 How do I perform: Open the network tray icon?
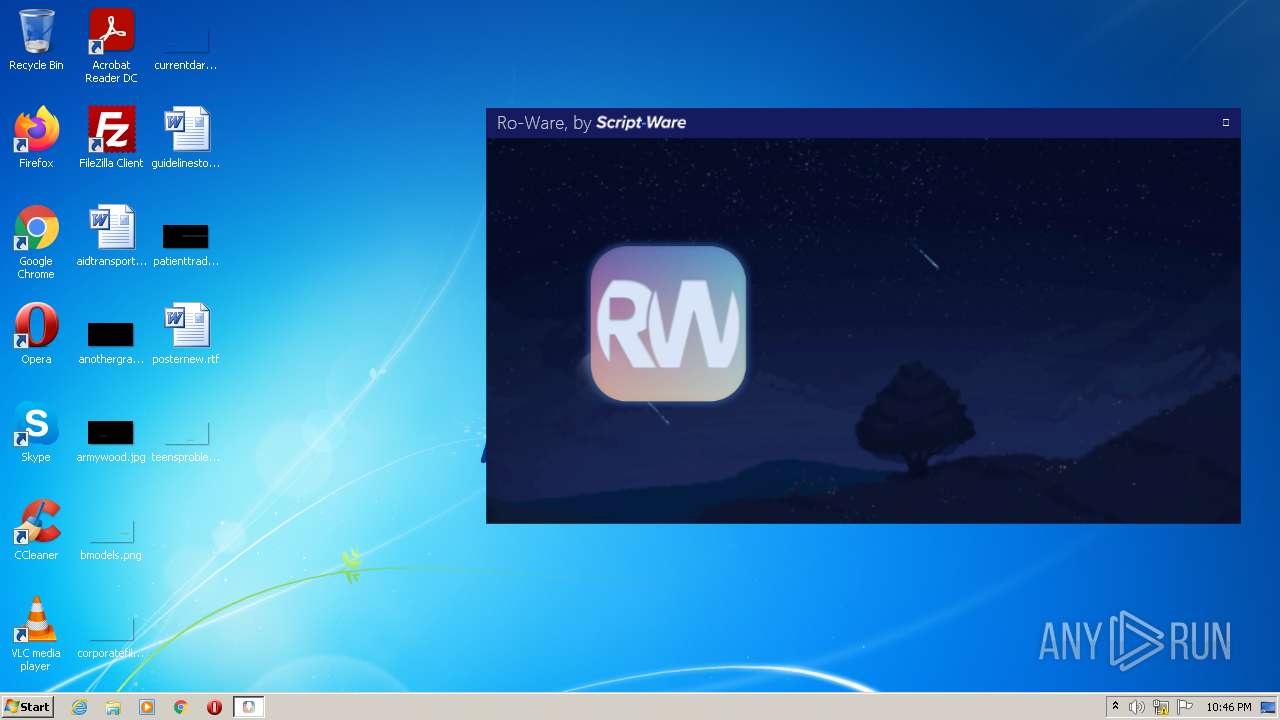[1161, 707]
